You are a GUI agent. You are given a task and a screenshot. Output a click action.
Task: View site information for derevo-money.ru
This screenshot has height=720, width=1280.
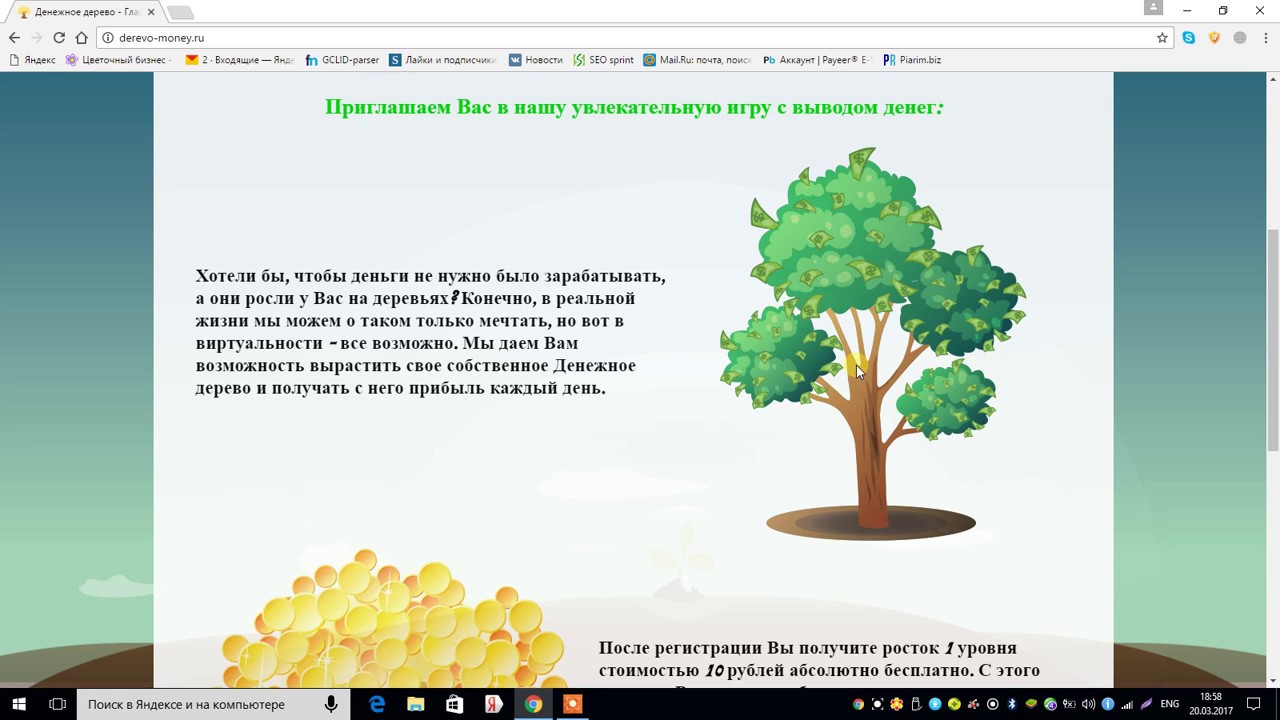pos(108,38)
